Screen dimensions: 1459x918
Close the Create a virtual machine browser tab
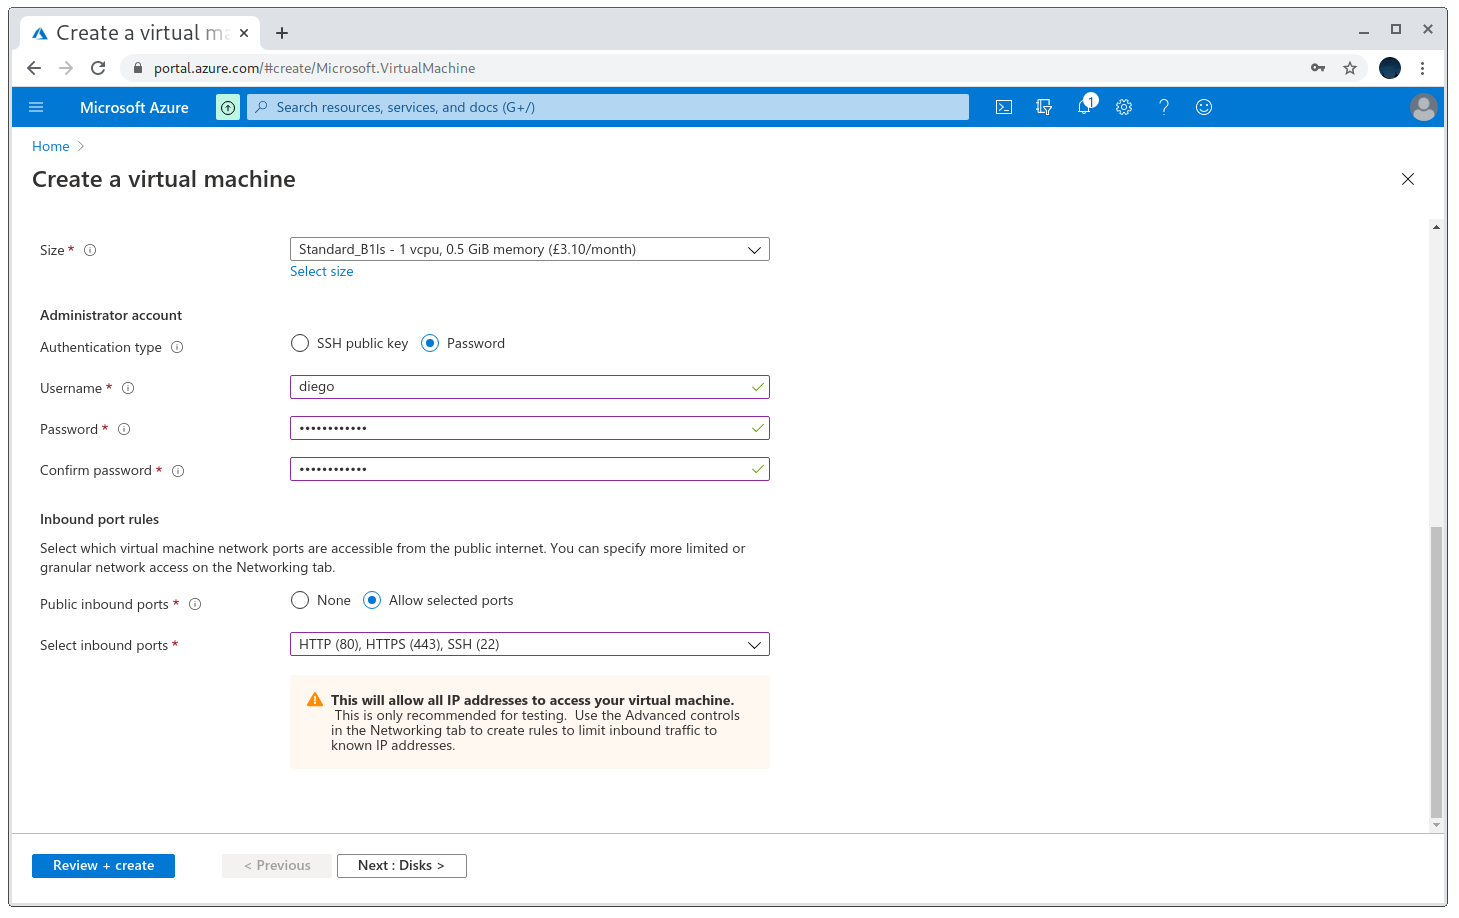pos(244,33)
